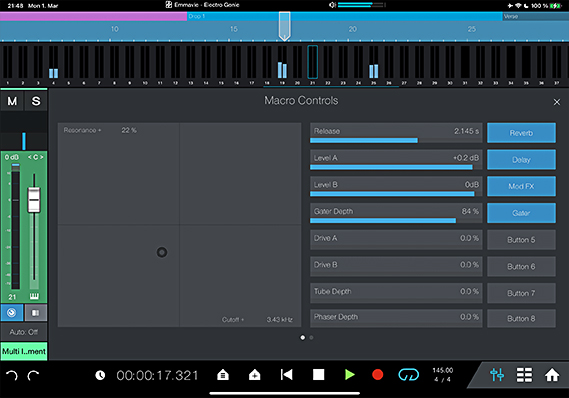
Task: Click the 4 / 4 time signature
Action: pyautogui.click(x=442, y=379)
